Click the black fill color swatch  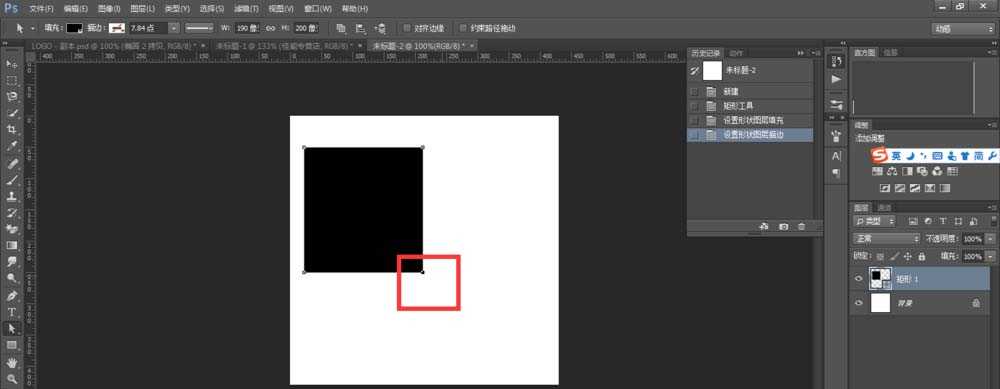75,28
